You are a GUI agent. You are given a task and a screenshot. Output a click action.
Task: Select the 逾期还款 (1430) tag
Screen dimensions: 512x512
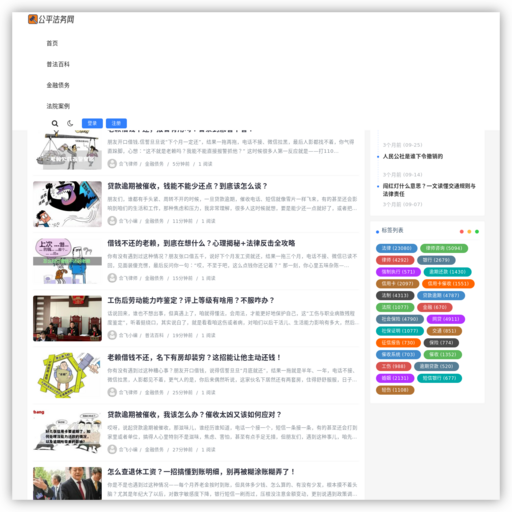(447, 272)
